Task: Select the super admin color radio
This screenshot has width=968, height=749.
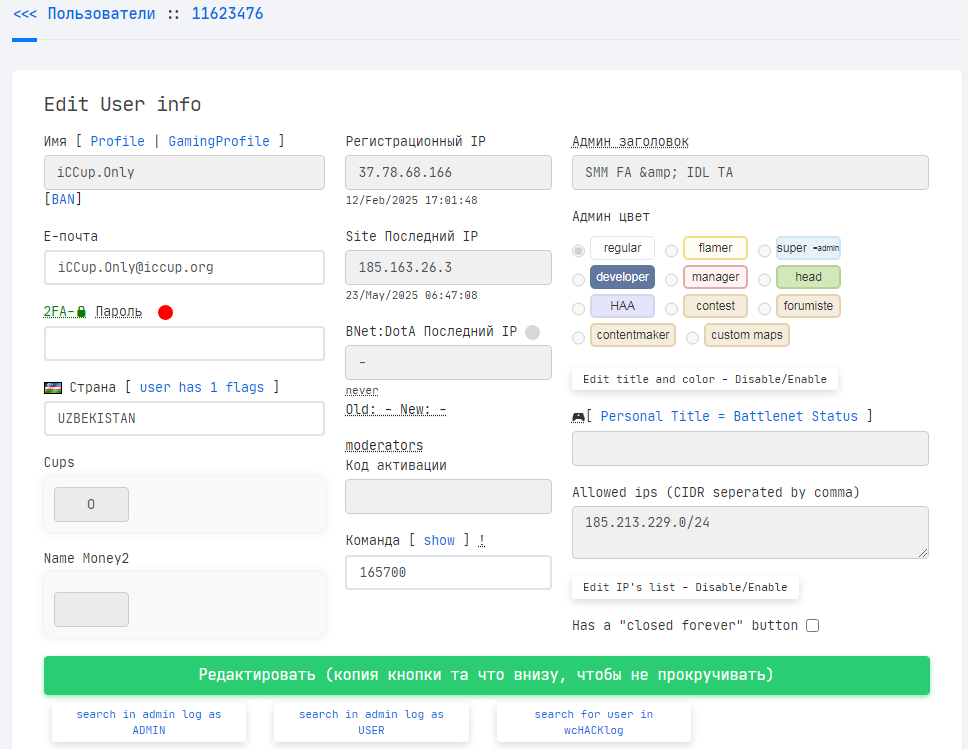Action: tap(764, 251)
